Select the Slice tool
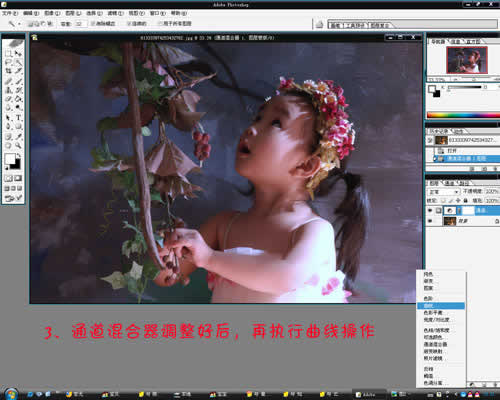 [18, 71]
